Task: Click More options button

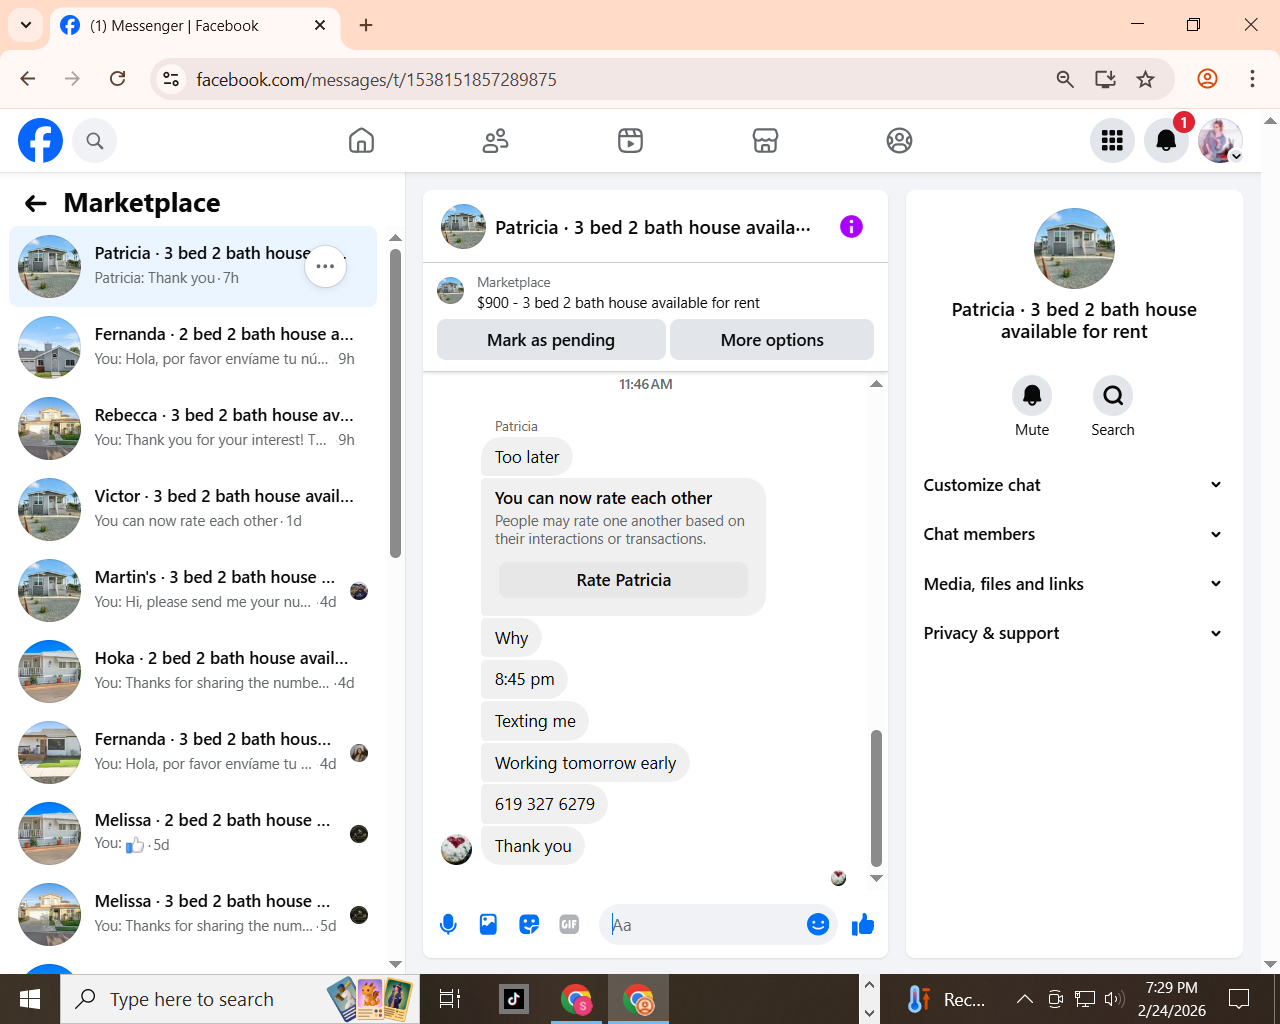Action: click(772, 340)
